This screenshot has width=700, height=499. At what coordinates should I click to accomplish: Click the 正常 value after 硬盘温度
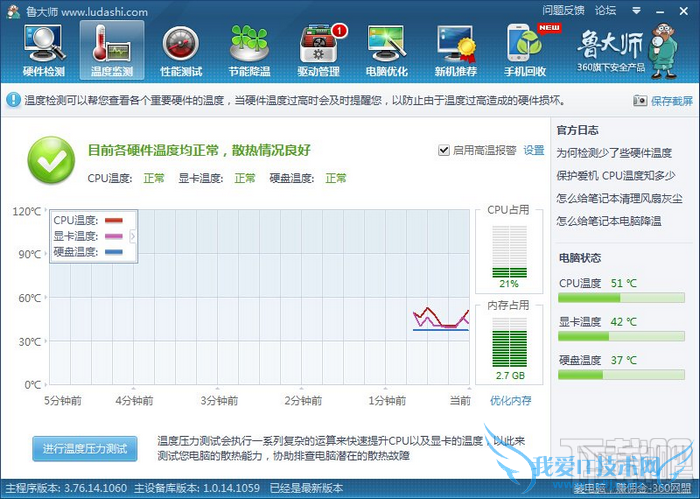pyautogui.click(x=336, y=179)
